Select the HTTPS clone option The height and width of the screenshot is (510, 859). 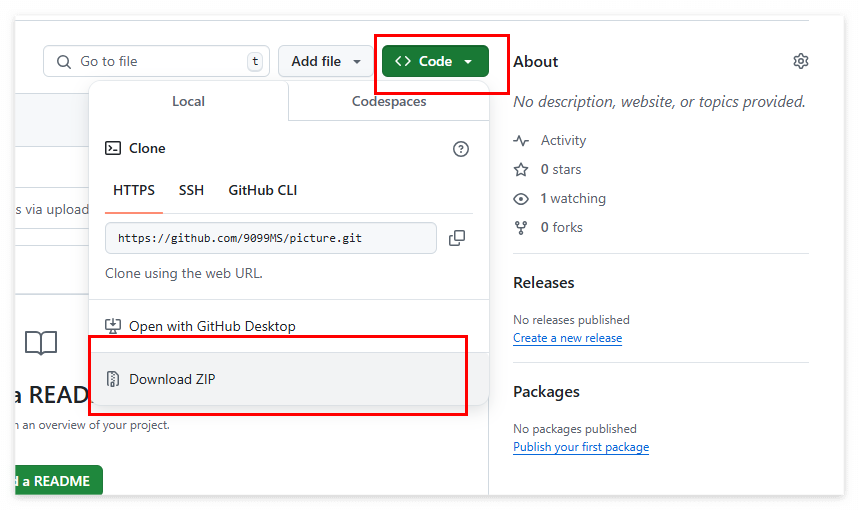click(134, 190)
